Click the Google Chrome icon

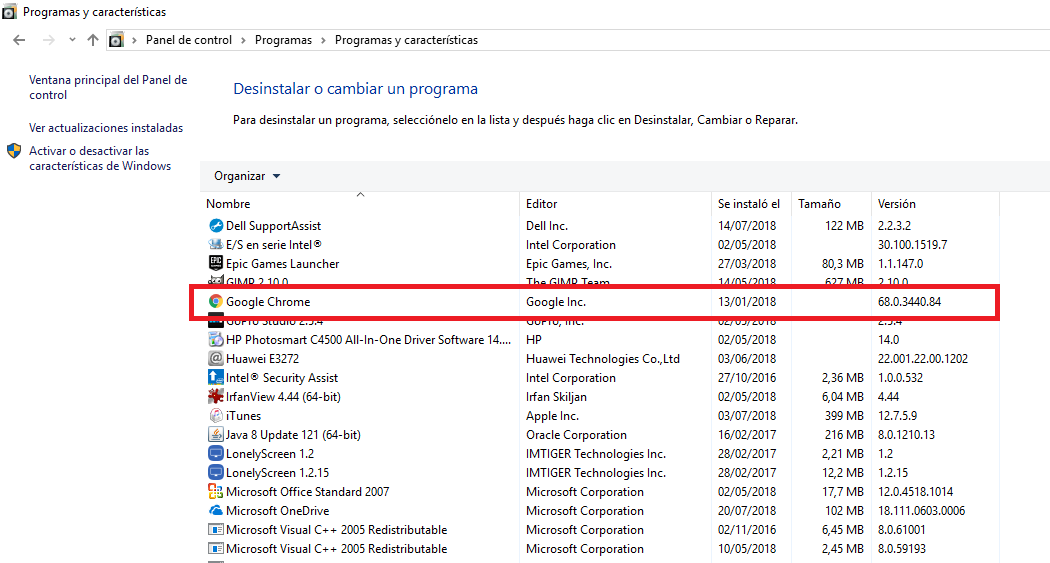(215, 301)
